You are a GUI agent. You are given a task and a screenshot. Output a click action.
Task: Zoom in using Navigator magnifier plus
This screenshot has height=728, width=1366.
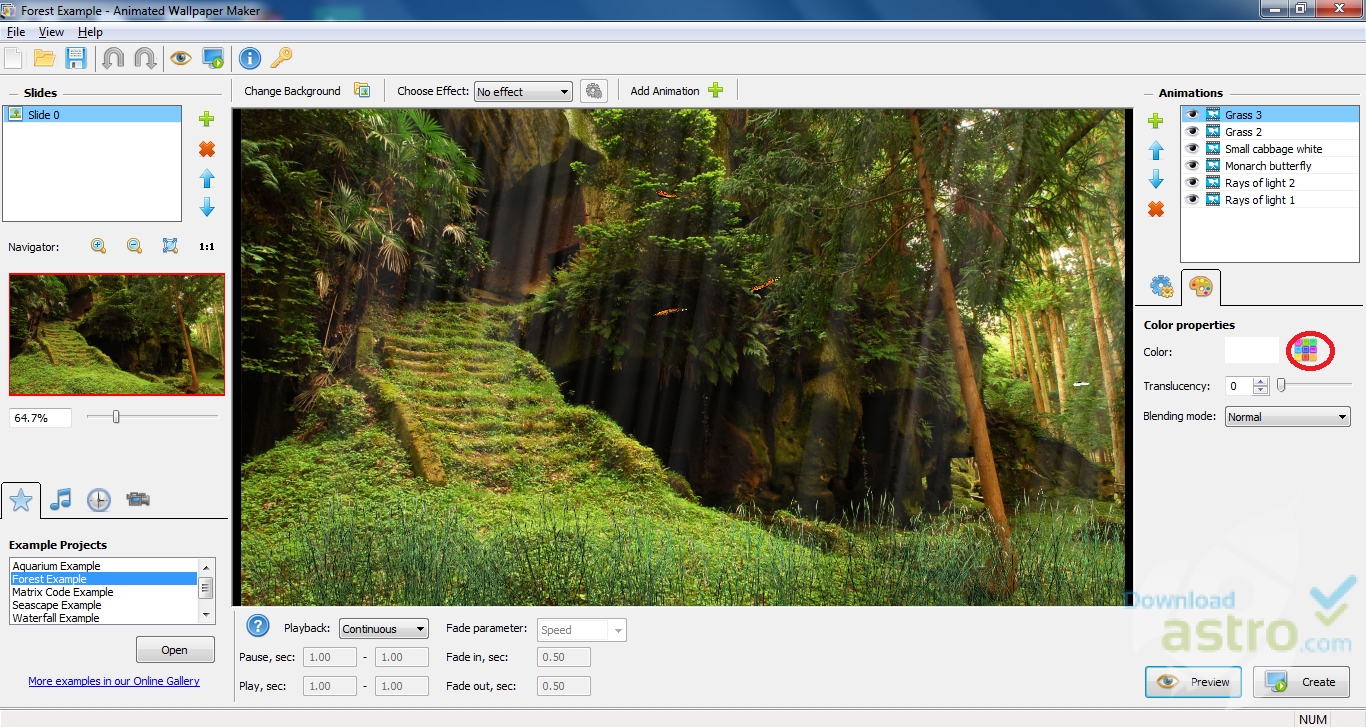click(98, 246)
